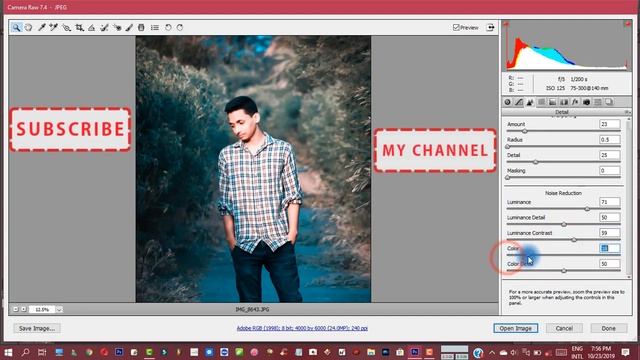640x360 pixels.
Task: Click the Luminance Contrast slider handle
Action: [574, 240]
